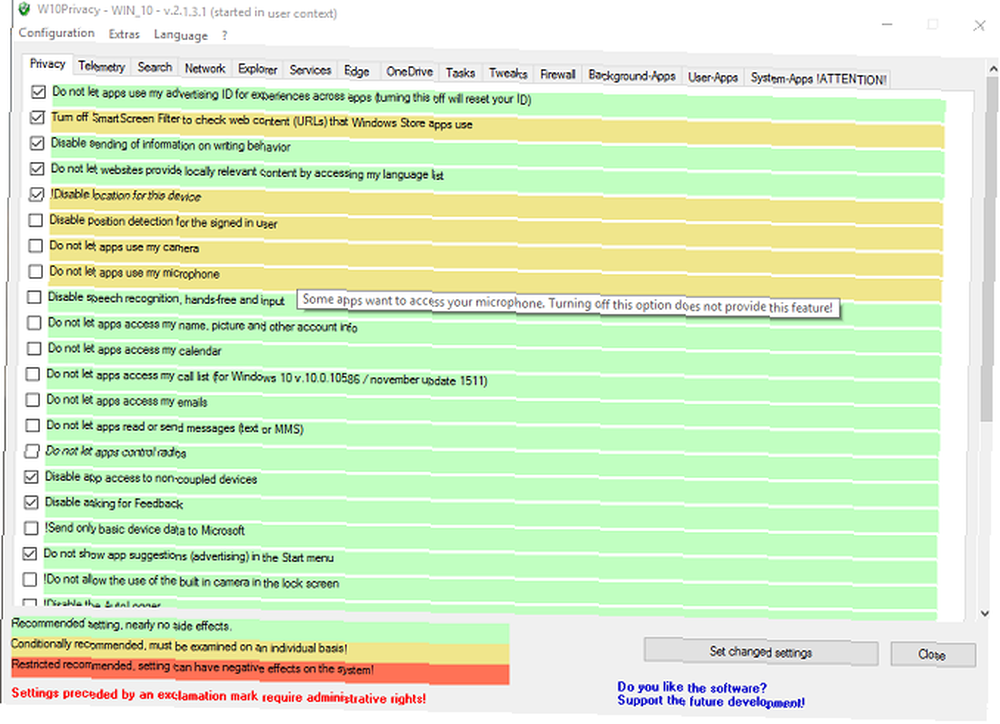Switch to the Background-Apps tab
Image resolution: width=1000 pixels, height=724 pixels.
tap(631, 76)
